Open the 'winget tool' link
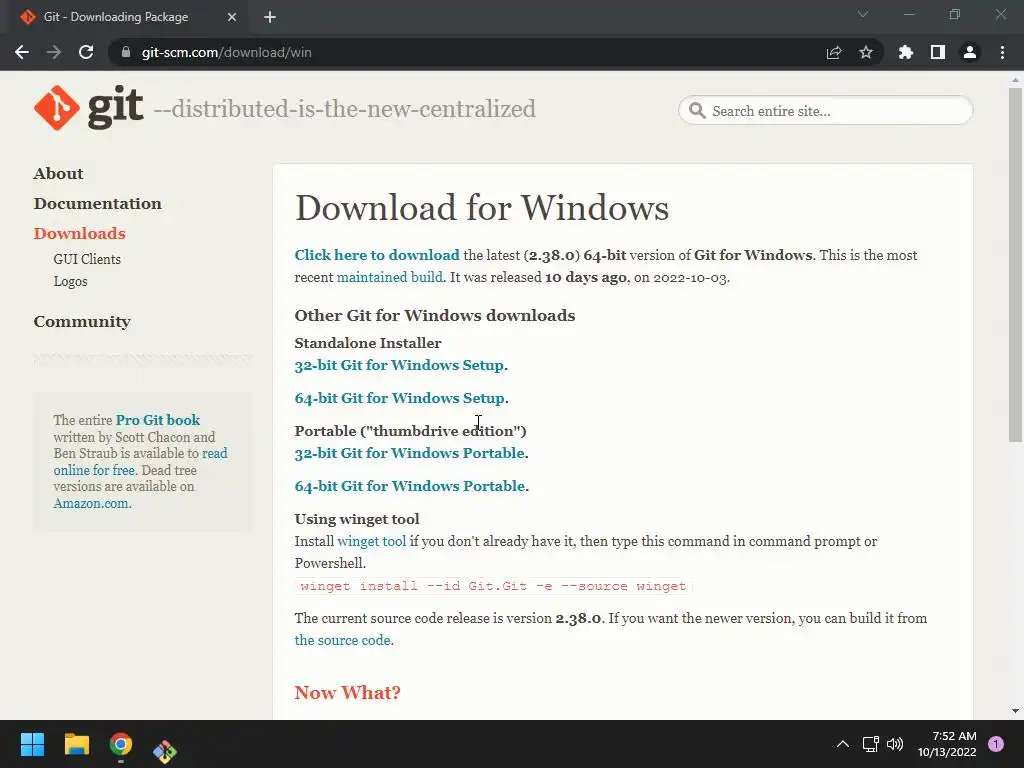 (372, 541)
